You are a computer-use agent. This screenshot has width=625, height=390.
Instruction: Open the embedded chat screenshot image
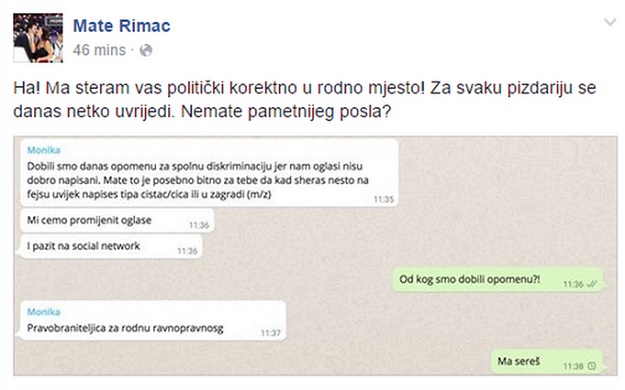[315, 256]
